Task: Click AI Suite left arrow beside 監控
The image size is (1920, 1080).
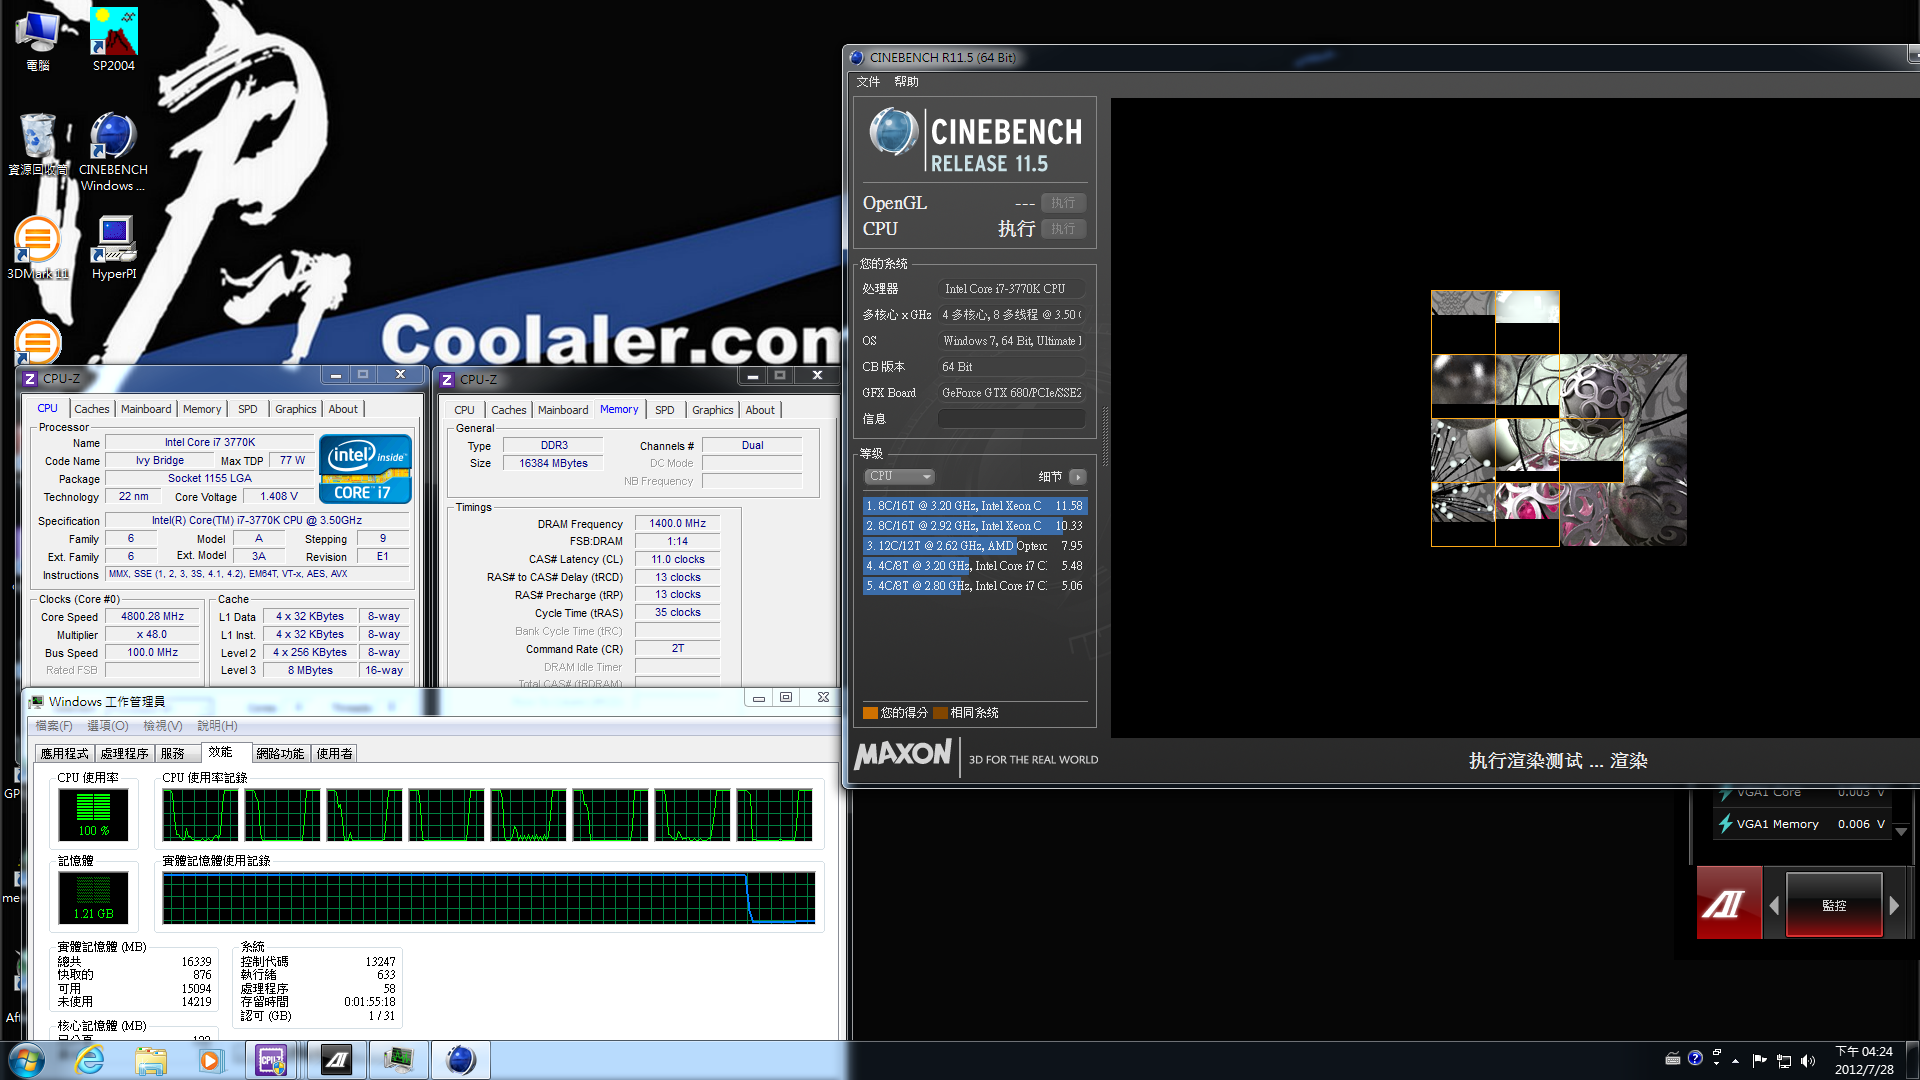Action: 1774,905
